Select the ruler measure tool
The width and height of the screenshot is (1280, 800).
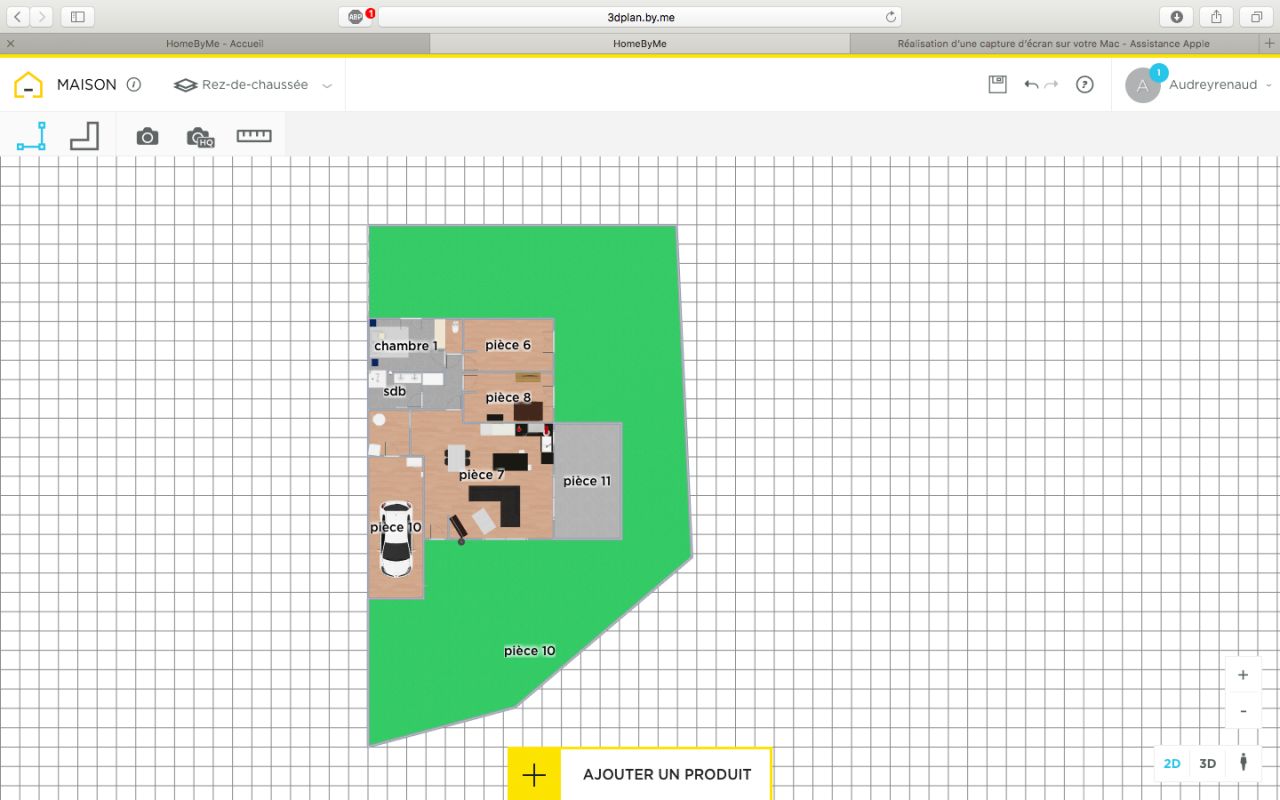pyautogui.click(x=254, y=136)
